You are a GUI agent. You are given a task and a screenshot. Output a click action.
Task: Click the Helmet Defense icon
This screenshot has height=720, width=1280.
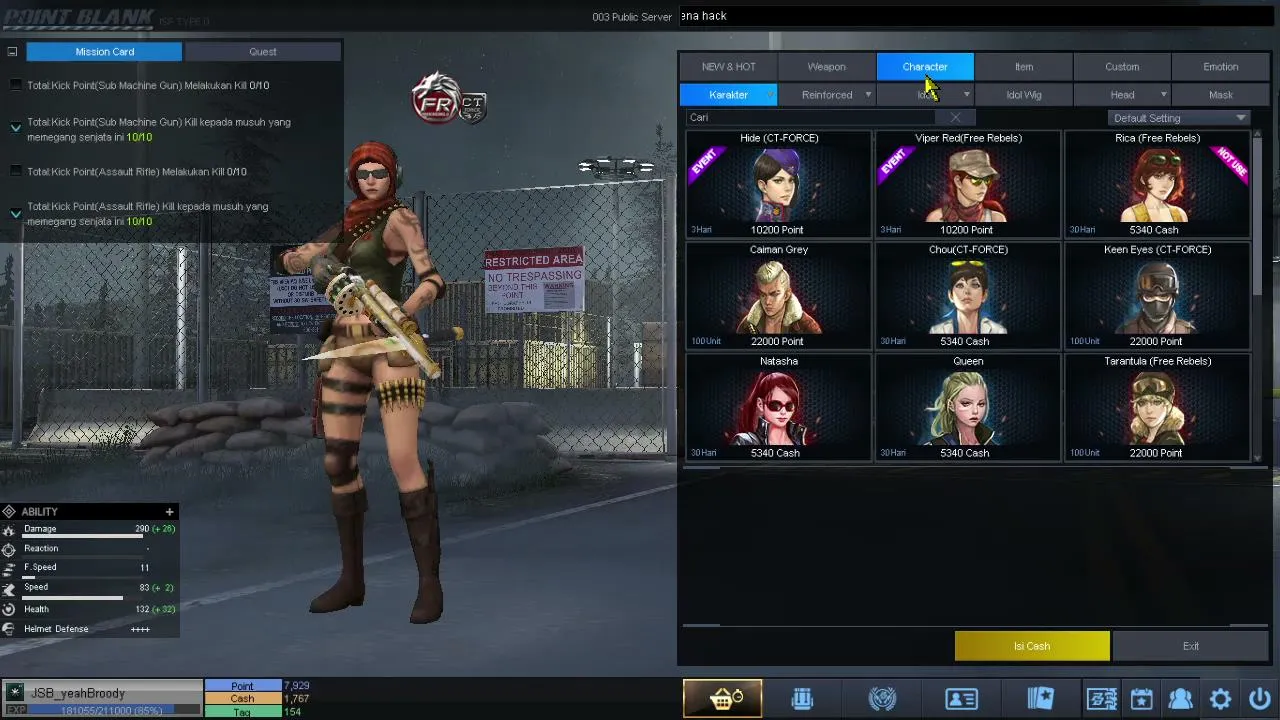[10, 629]
